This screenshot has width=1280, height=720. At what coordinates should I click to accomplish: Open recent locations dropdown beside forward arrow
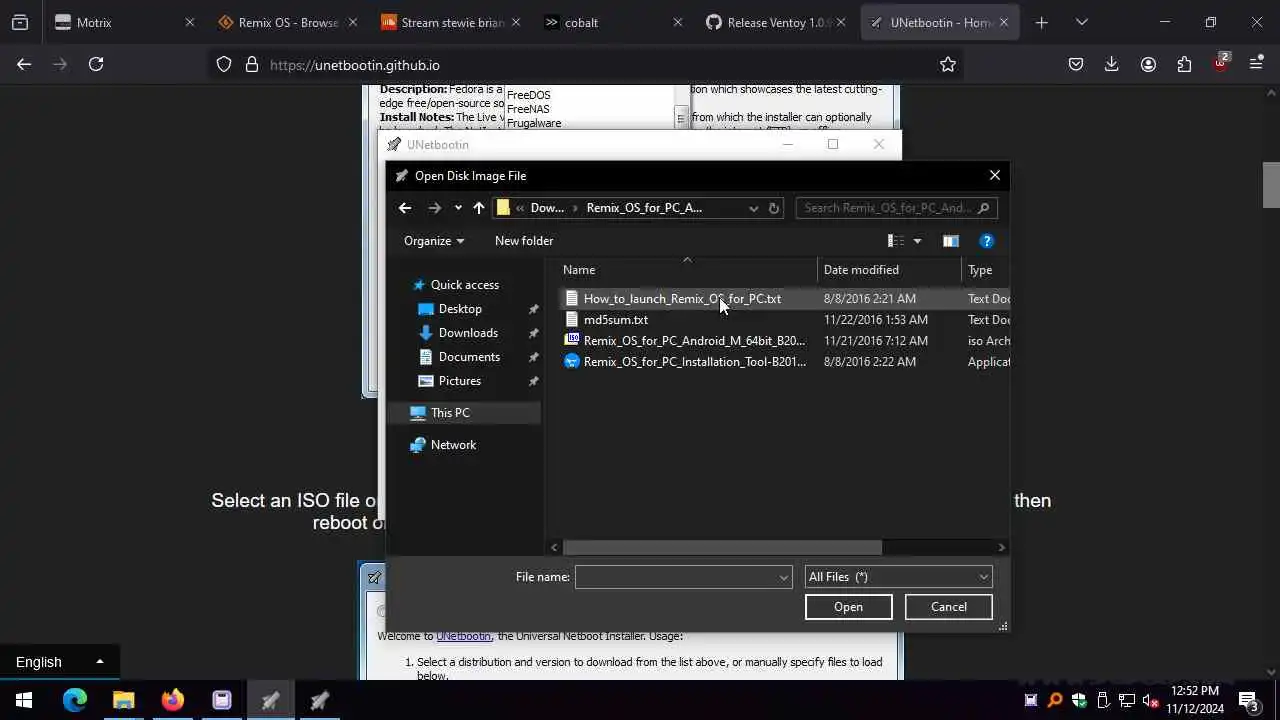click(x=458, y=208)
